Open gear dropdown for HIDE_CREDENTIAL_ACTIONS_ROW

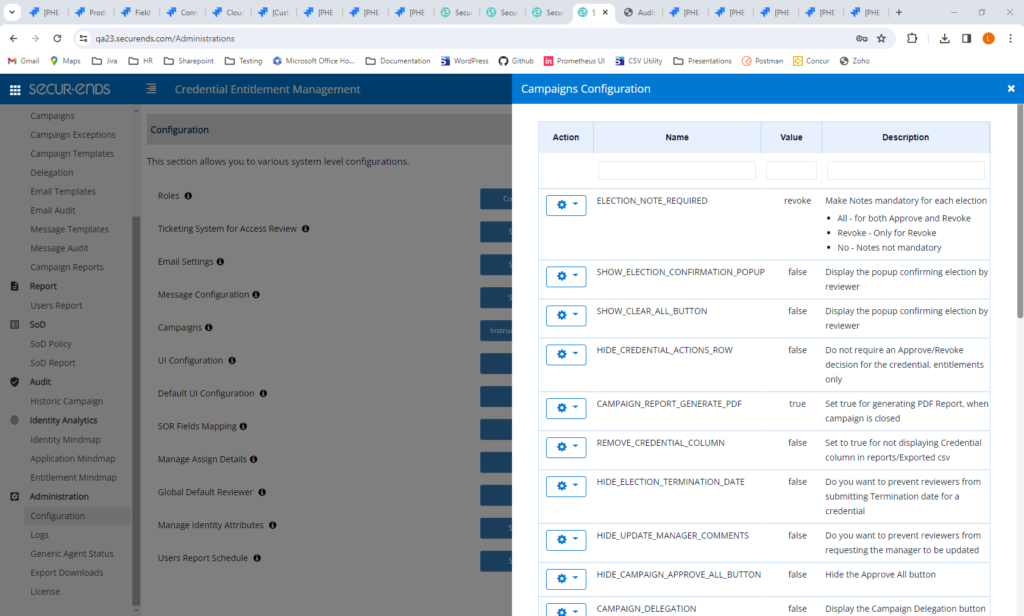point(566,355)
